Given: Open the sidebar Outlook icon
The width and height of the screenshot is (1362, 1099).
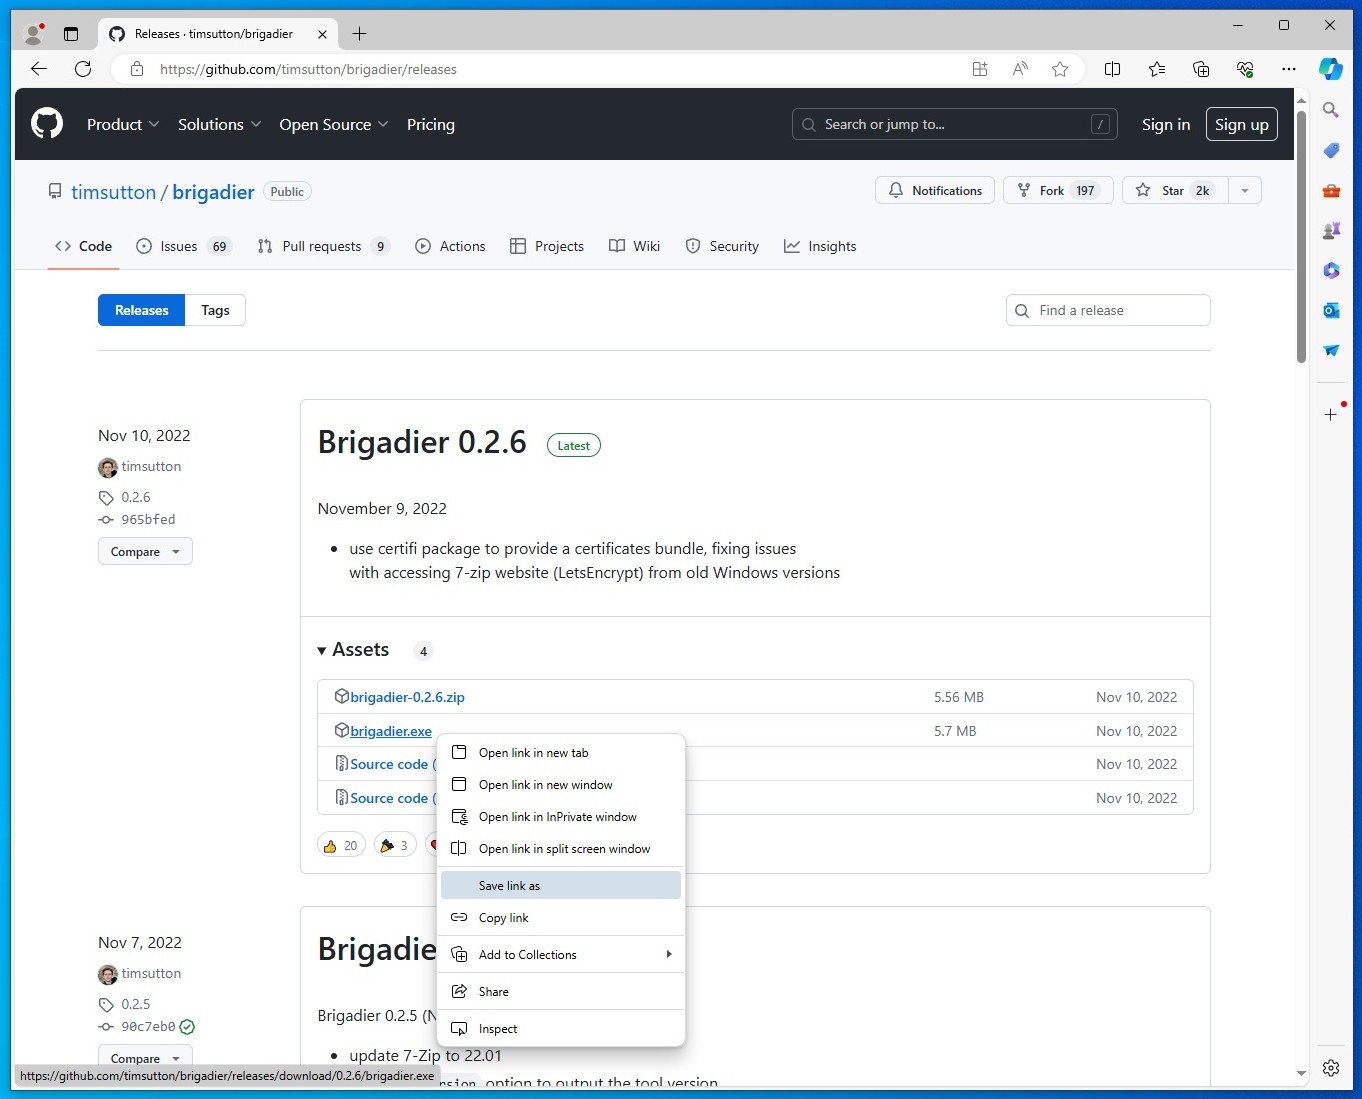Looking at the screenshot, I should (1331, 310).
